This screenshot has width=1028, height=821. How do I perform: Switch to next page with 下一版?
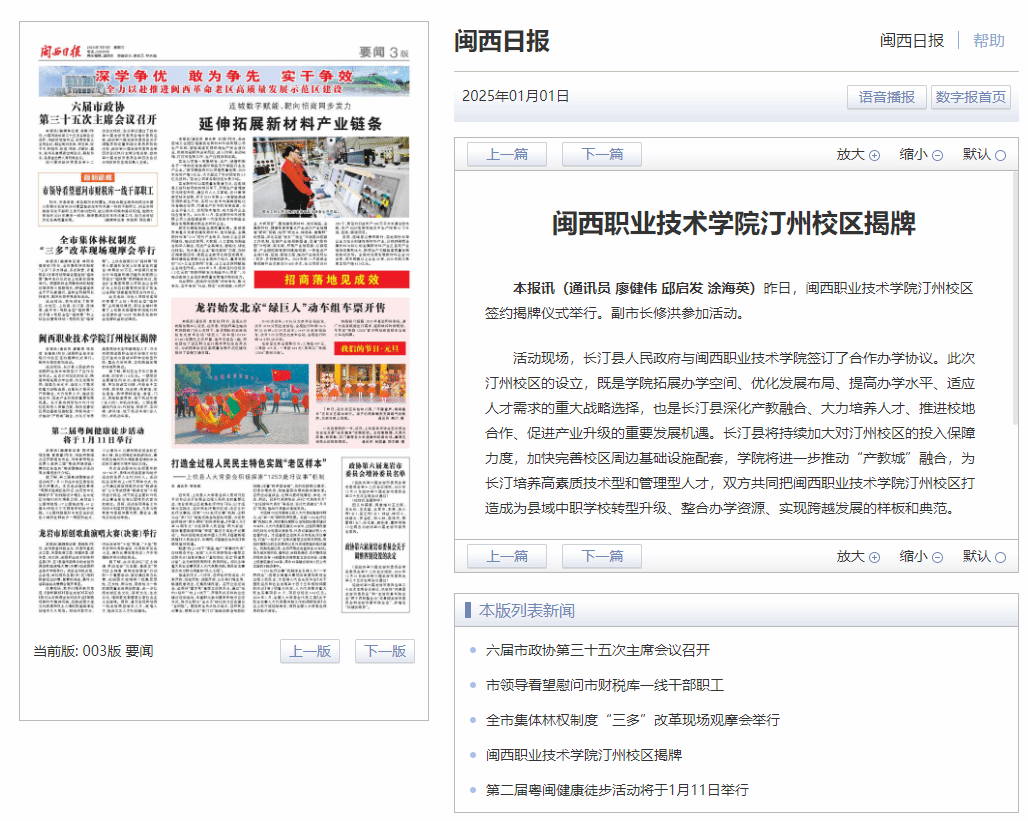[385, 651]
